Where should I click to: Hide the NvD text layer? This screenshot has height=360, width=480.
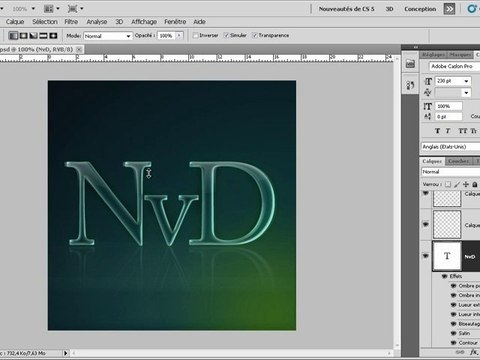pos(426,256)
